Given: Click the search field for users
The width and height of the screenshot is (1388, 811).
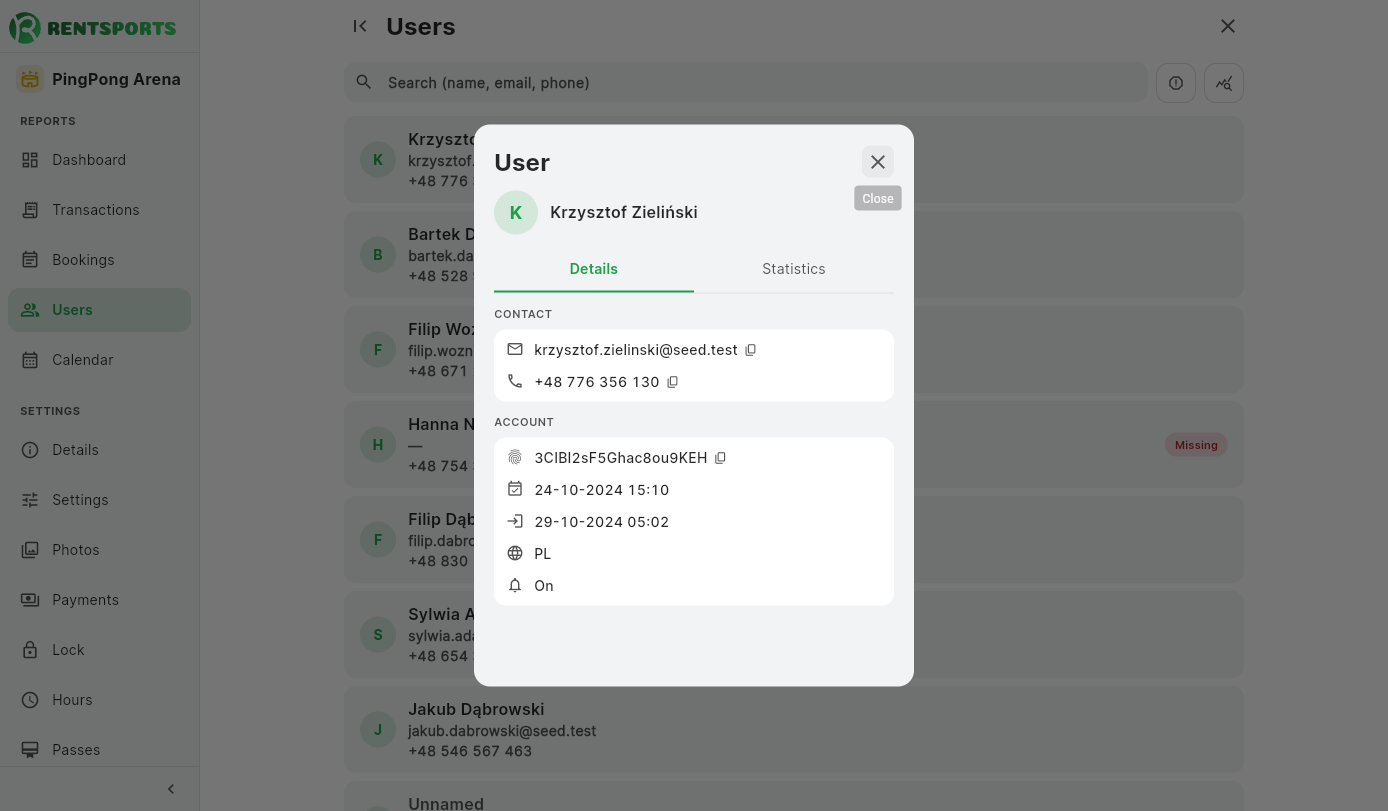Looking at the screenshot, I should pyautogui.click(x=746, y=83).
